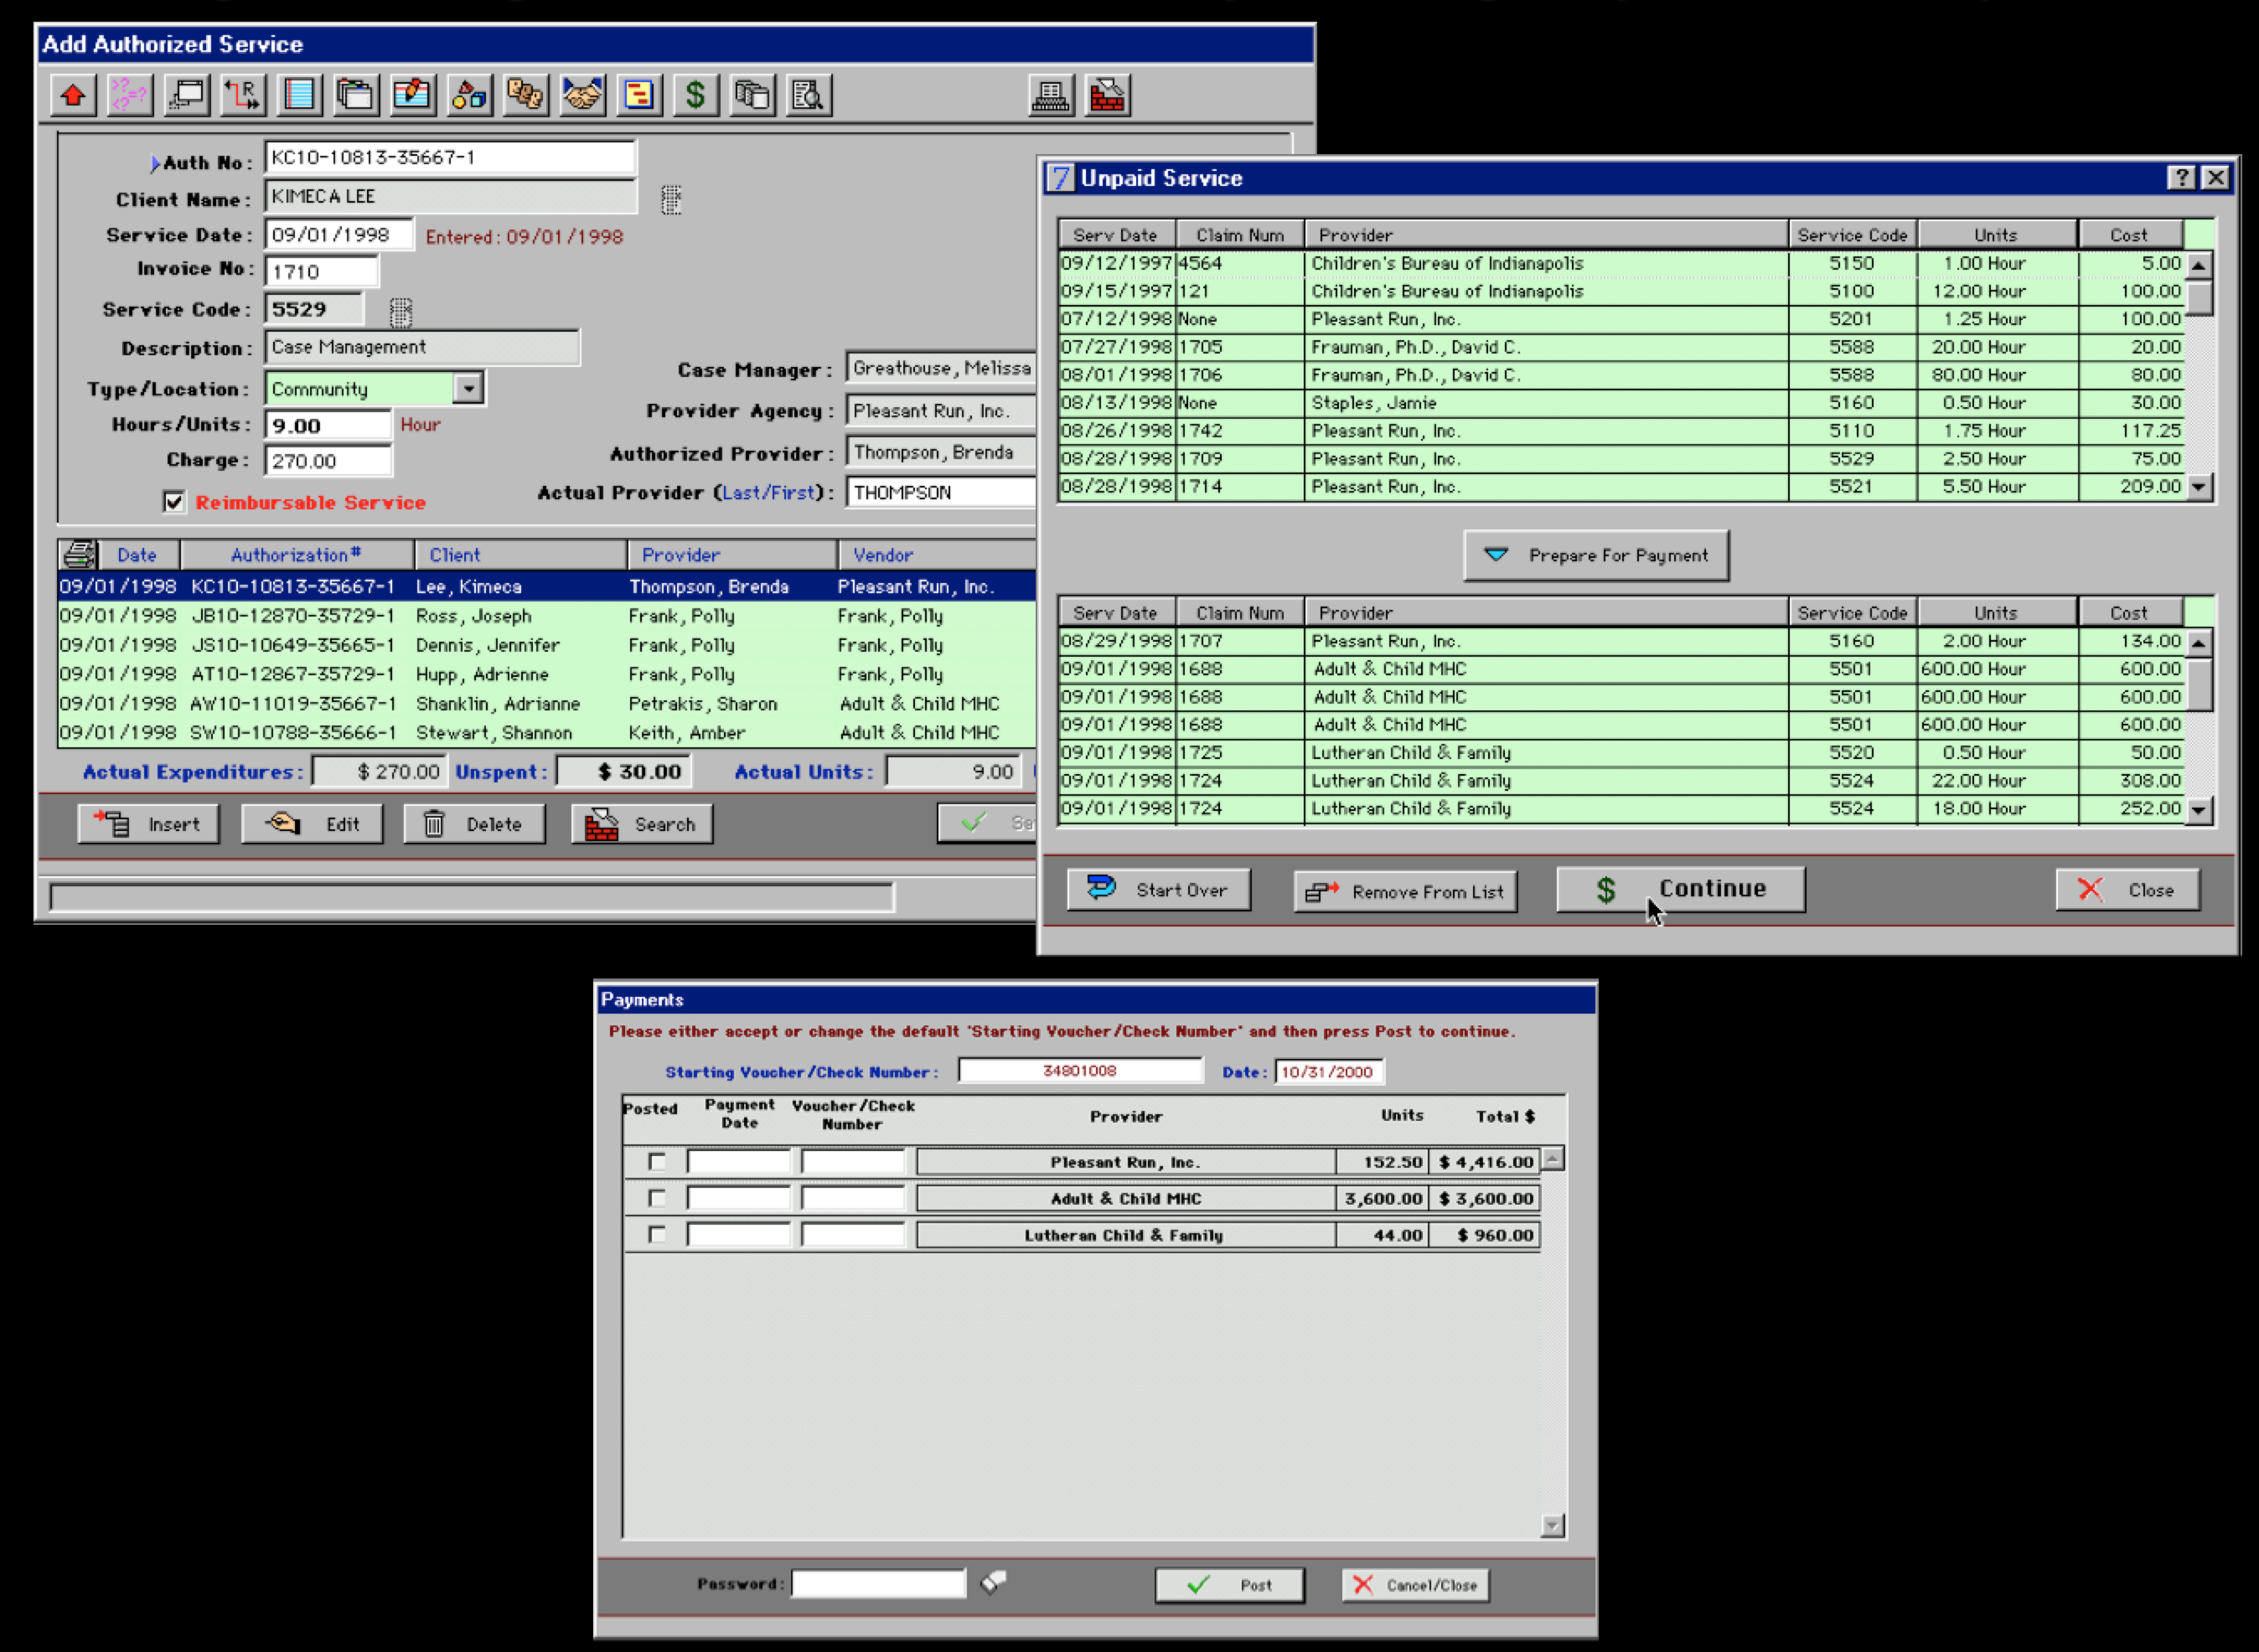Screen dimensions: 2259x1652
Task: Click Close button in Unpaid Service
Action: [2128, 890]
